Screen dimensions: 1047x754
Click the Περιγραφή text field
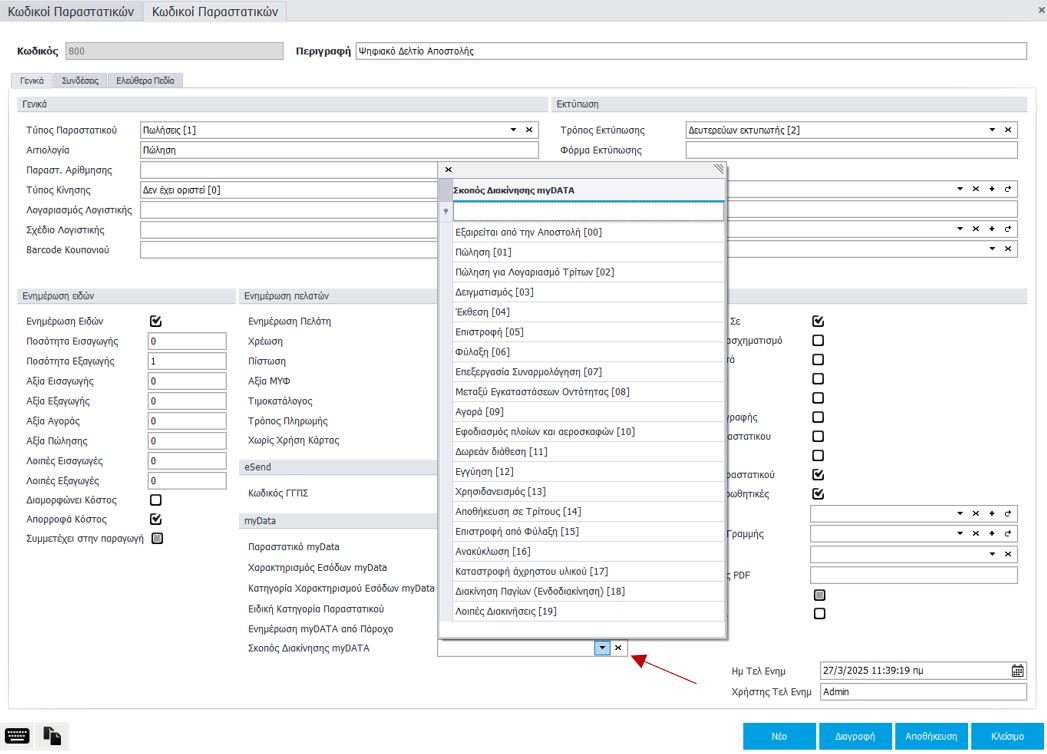point(690,50)
